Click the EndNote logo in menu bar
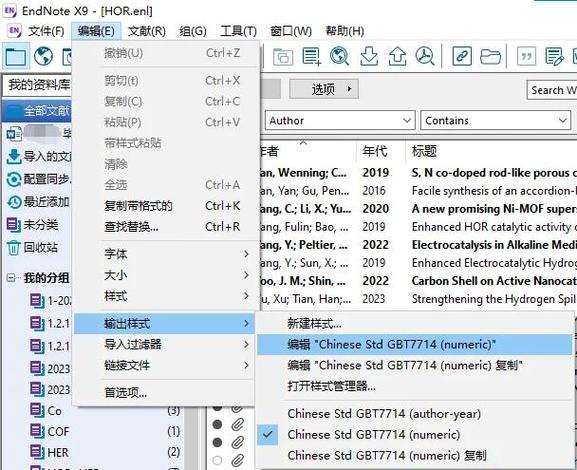Viewport: 577px width, 470px height. [x=14, y=31]
